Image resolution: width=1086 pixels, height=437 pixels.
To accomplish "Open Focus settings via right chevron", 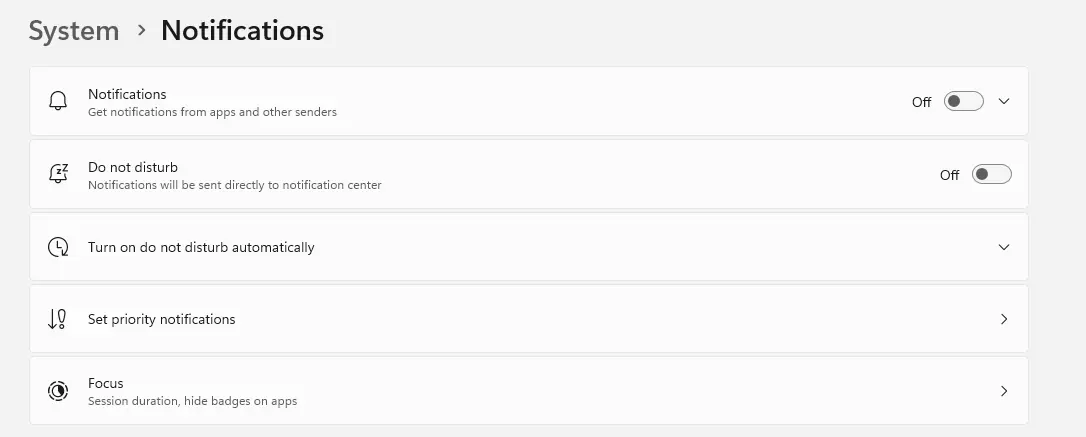I will click(1004, 391).
